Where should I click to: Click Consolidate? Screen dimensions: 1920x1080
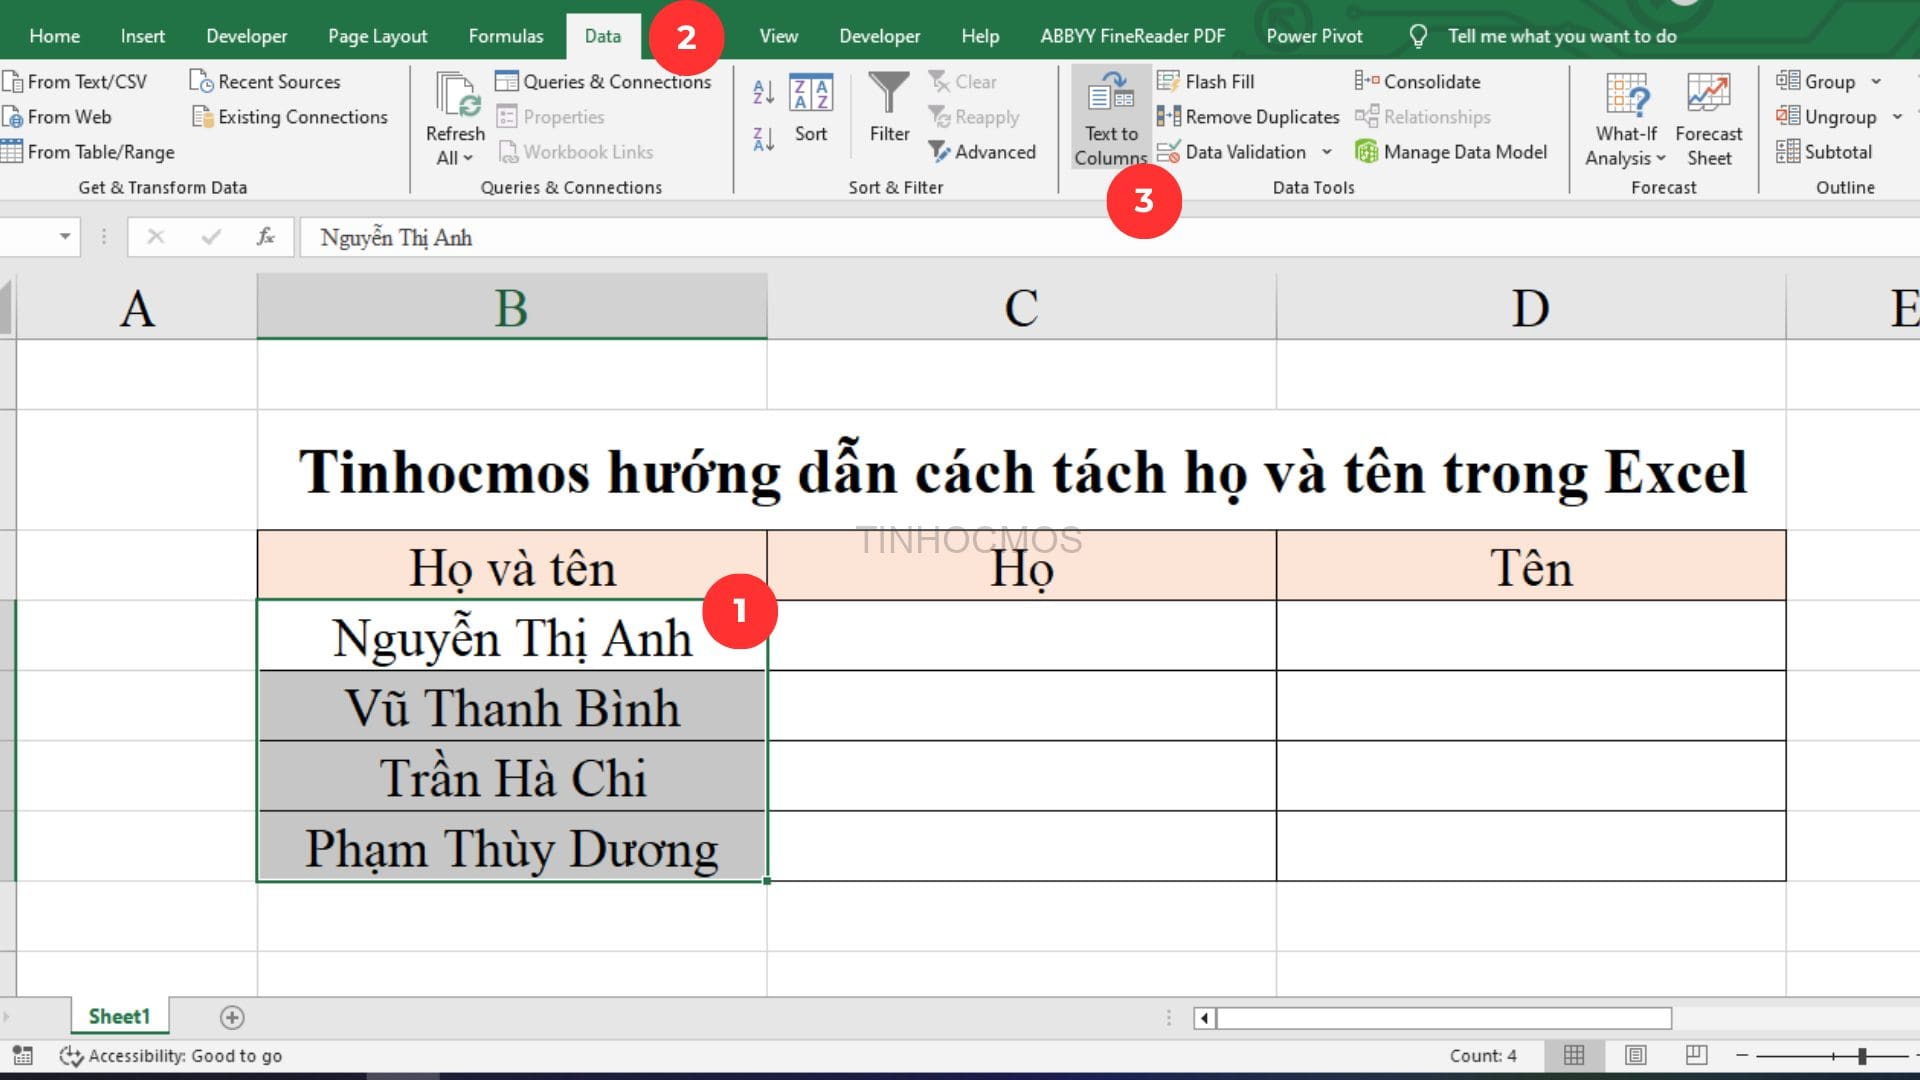pyautogui.click(x=1417, y=82)
